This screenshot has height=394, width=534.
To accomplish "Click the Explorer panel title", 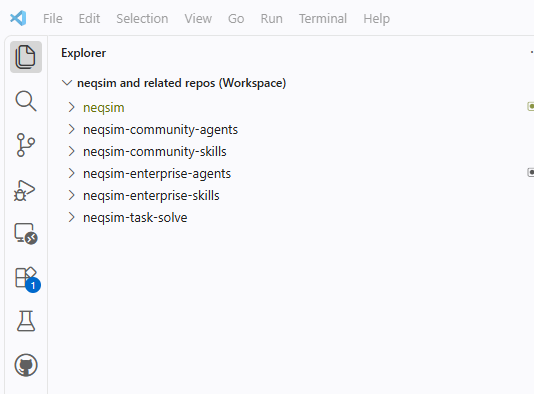I will pos(83,53).
